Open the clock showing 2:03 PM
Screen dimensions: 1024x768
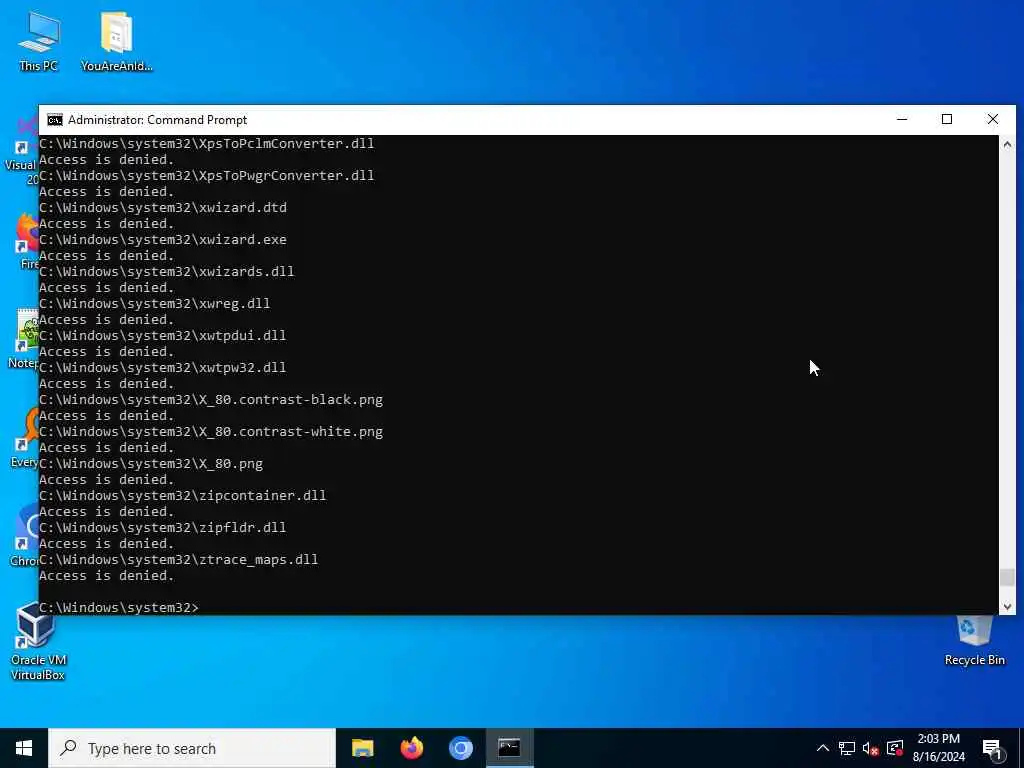coord(938,748)
